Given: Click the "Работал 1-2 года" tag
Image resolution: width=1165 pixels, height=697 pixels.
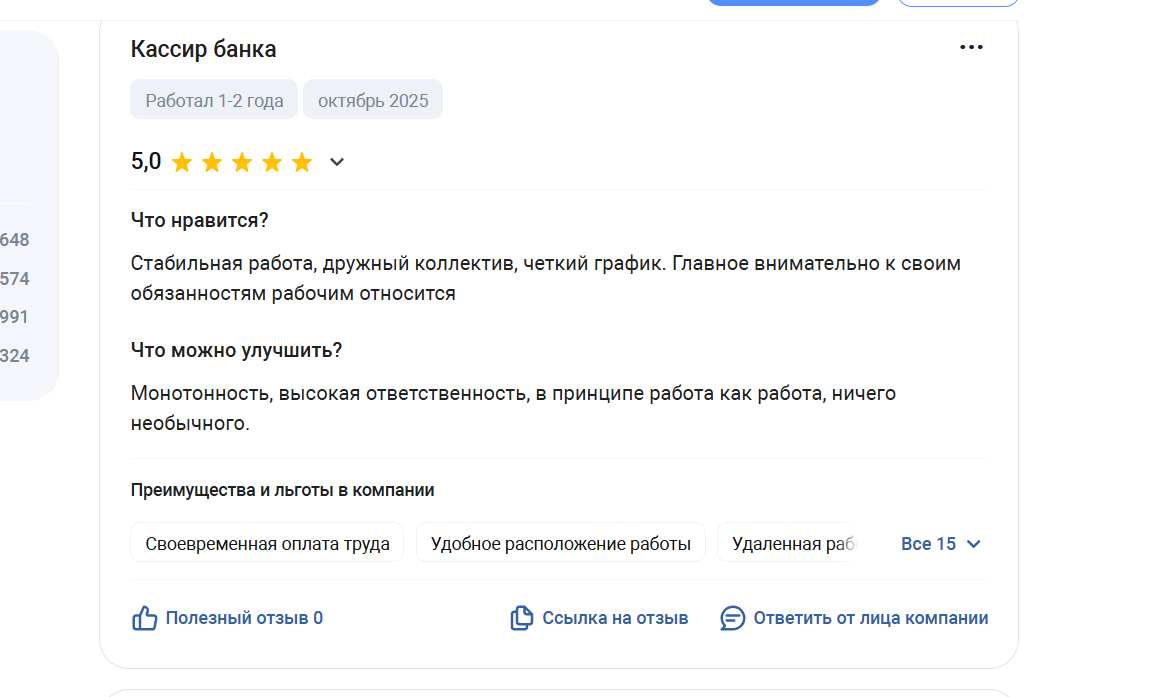Looking at the screenshot, I should [x=214, y=100].
